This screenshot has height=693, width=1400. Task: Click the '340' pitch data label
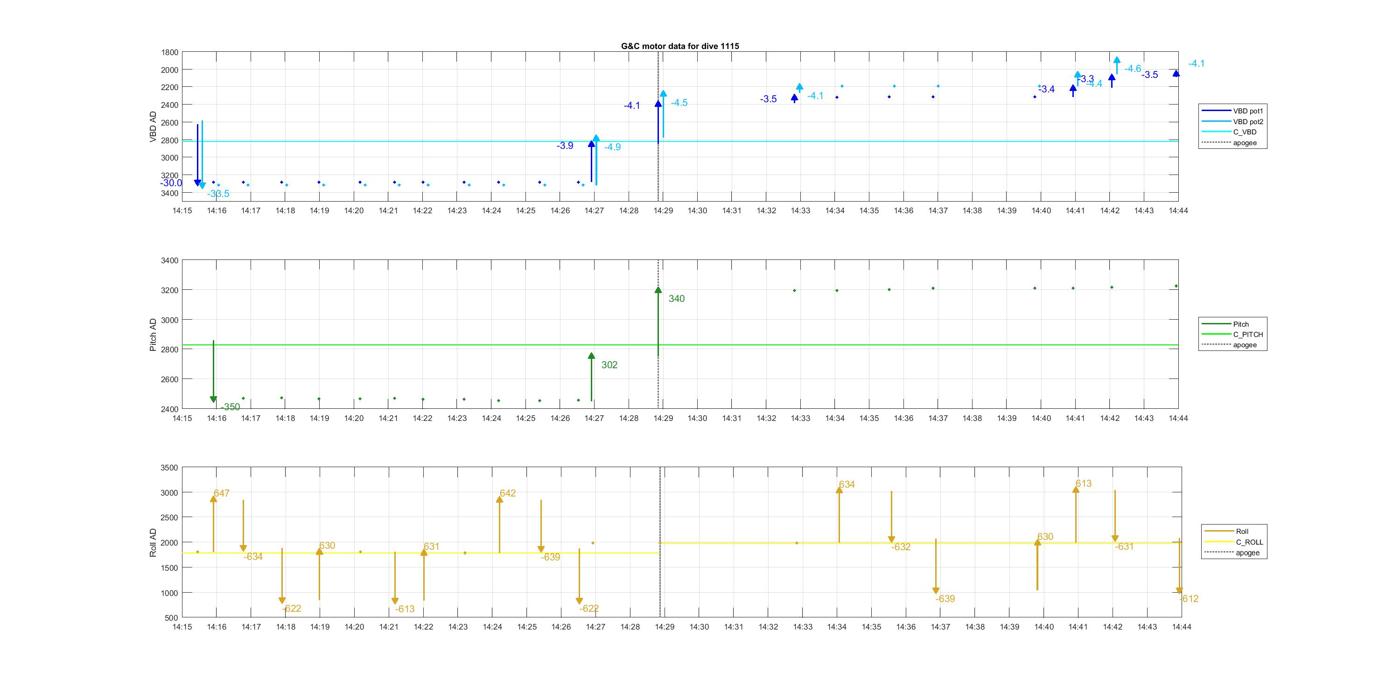676,299
